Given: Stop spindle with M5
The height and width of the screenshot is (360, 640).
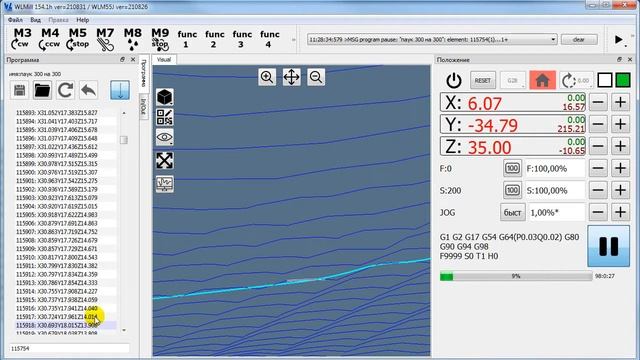Looking at the screenshot, I should point(78,39).
